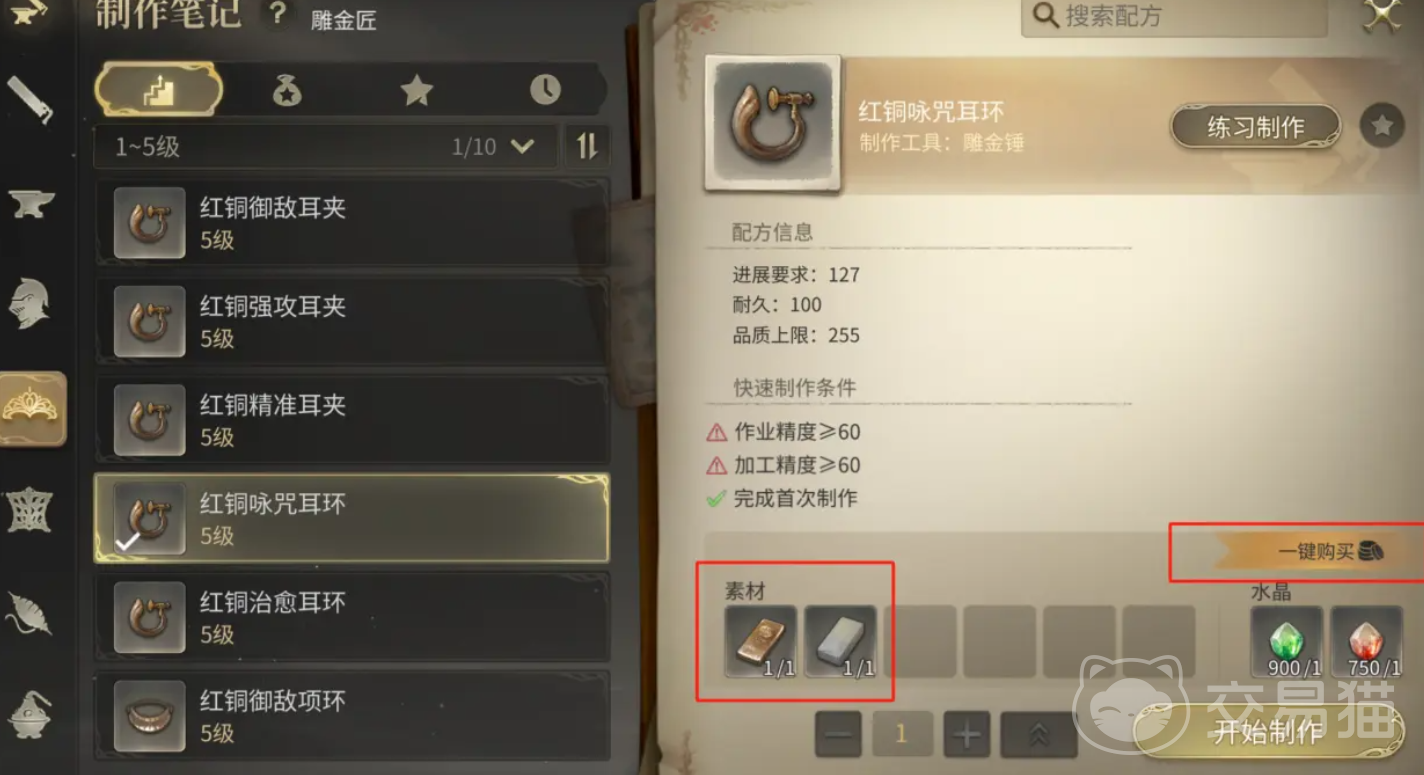Click the 搜索配方 search field
The width and height of the screenshot is (1424, 775).
pyautogui.click(x=1174, y=17)
